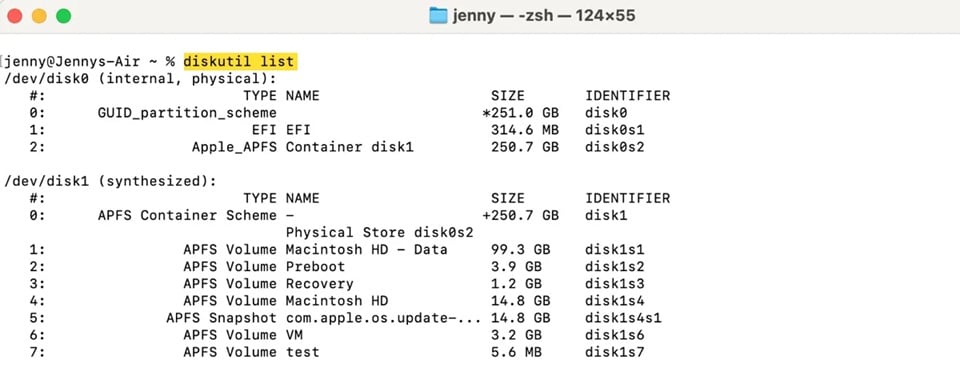Screen dimensions: 960x367
Task: Click the "Preboot" volume name
Action: point(315,267)
